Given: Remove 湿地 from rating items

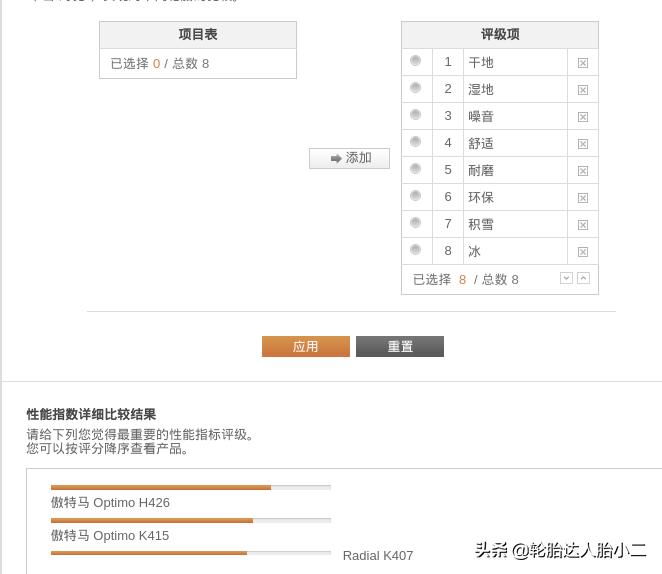Looking at the screenshot, I should point(583,90).
